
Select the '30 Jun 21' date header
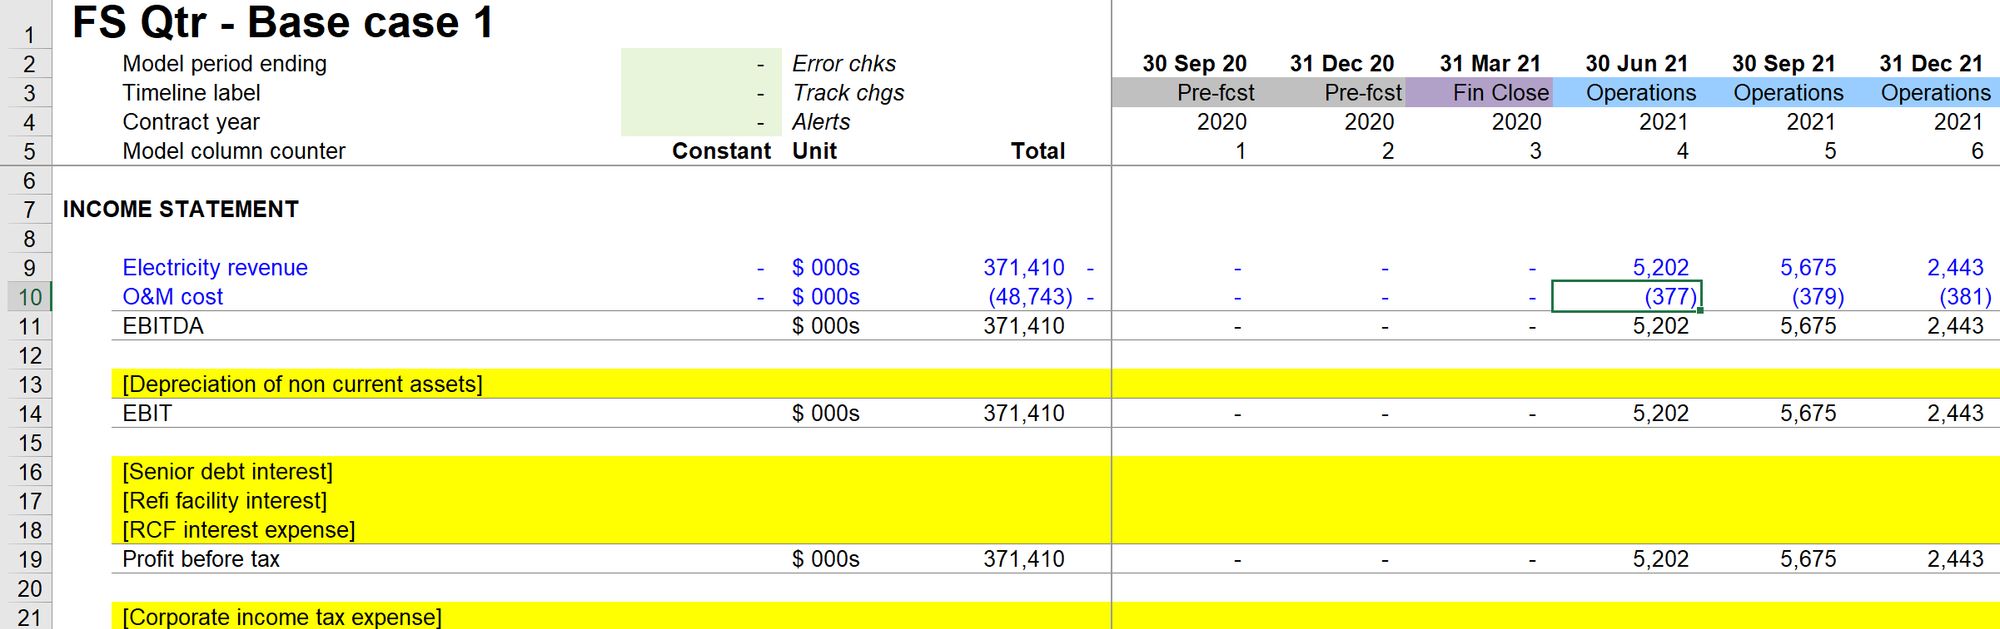(1636, 64)
